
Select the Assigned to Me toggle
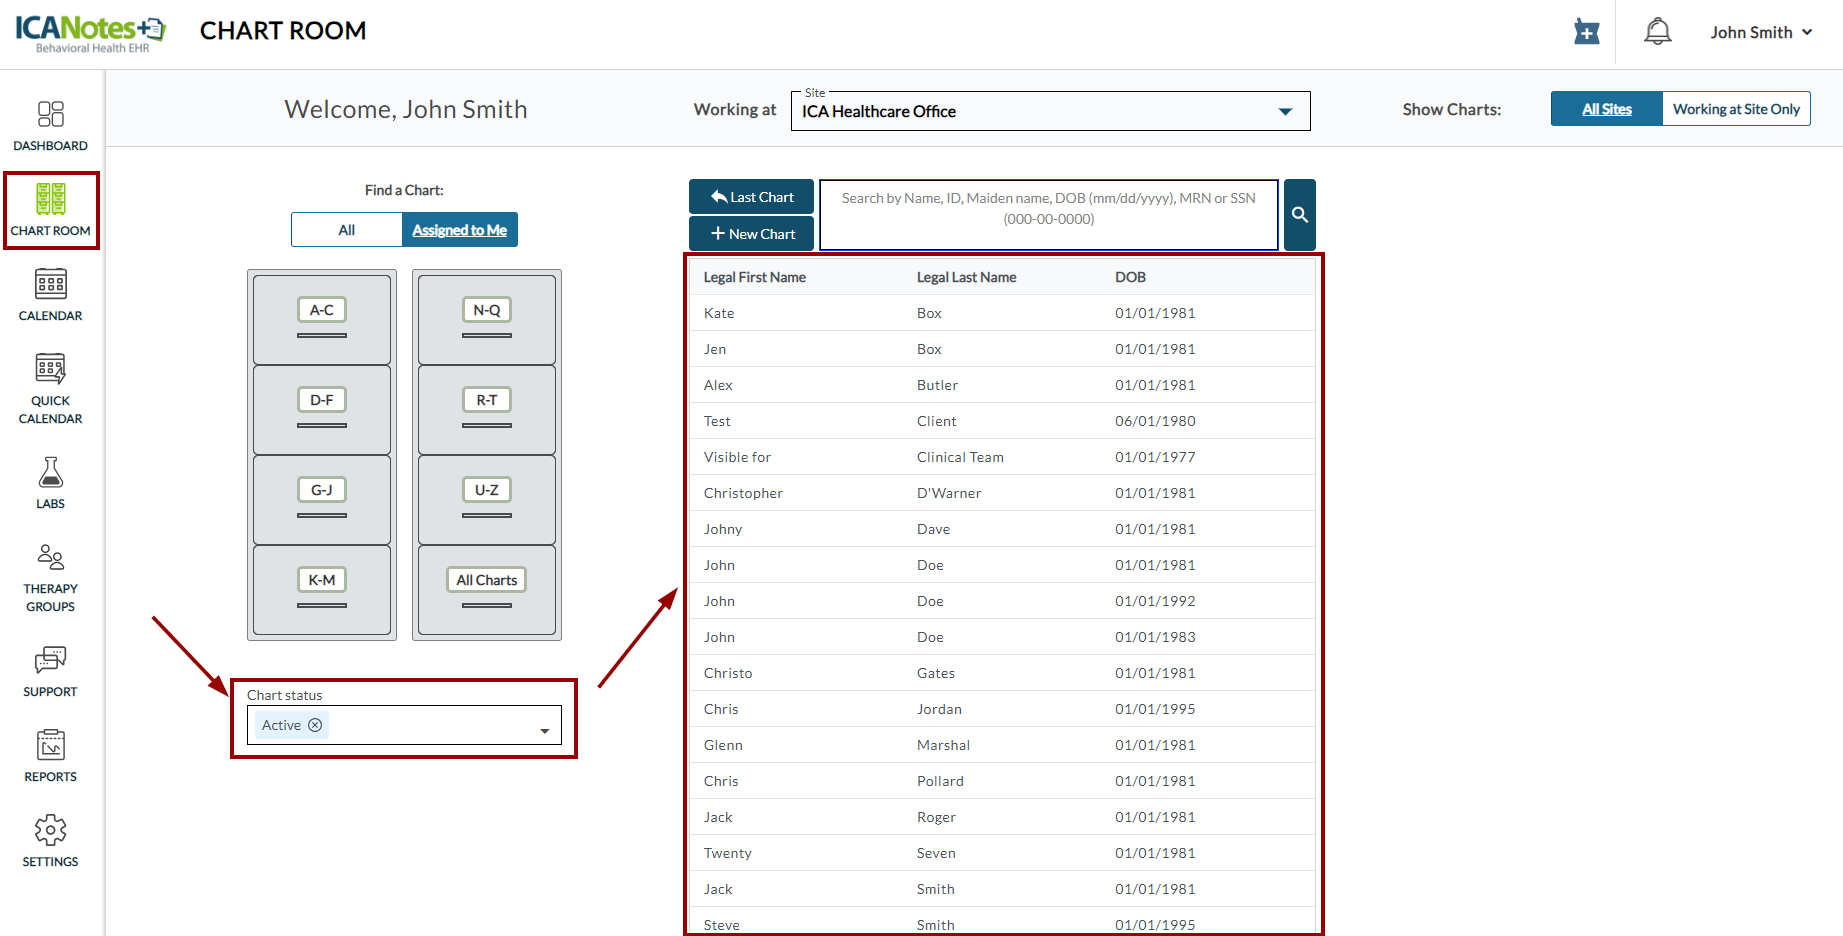click(x=459, y=230)
